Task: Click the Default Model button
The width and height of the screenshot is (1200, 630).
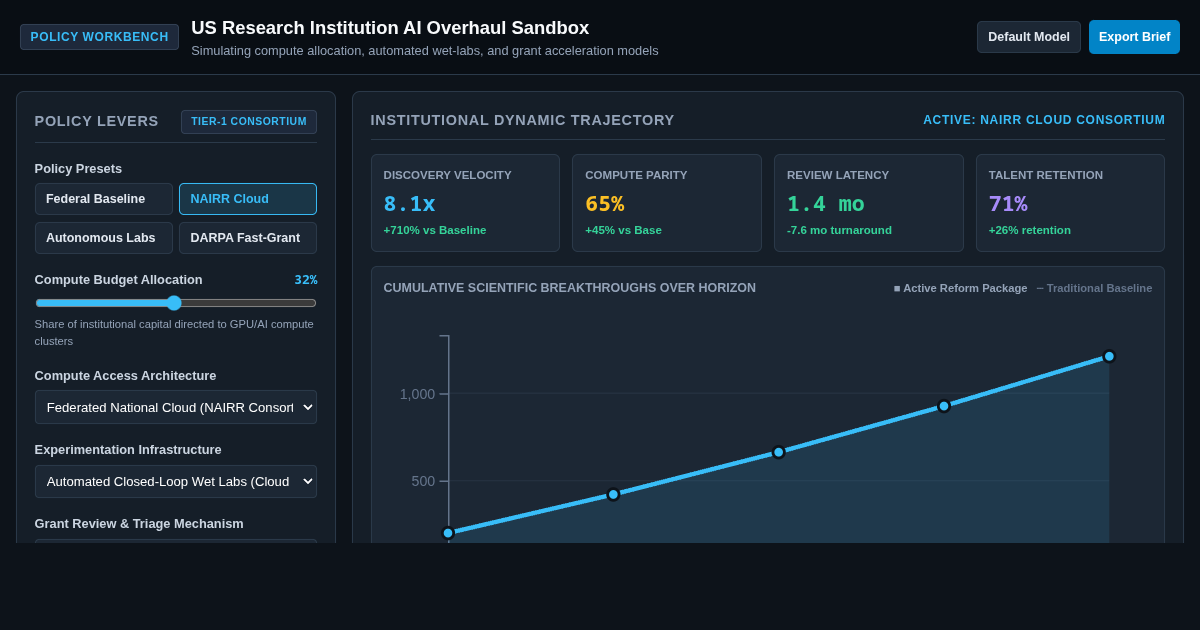Action: pos(1029,37)
